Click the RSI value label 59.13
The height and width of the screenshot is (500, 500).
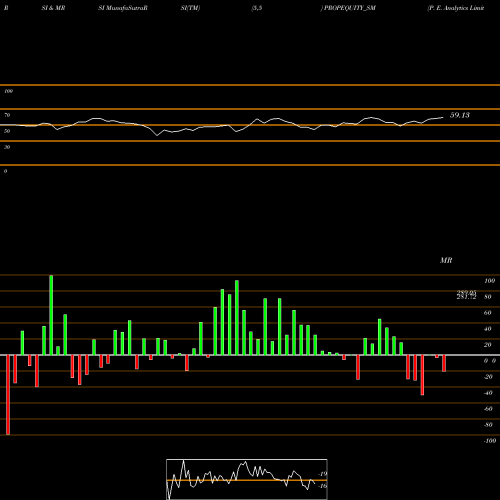(x=460, y=115)
